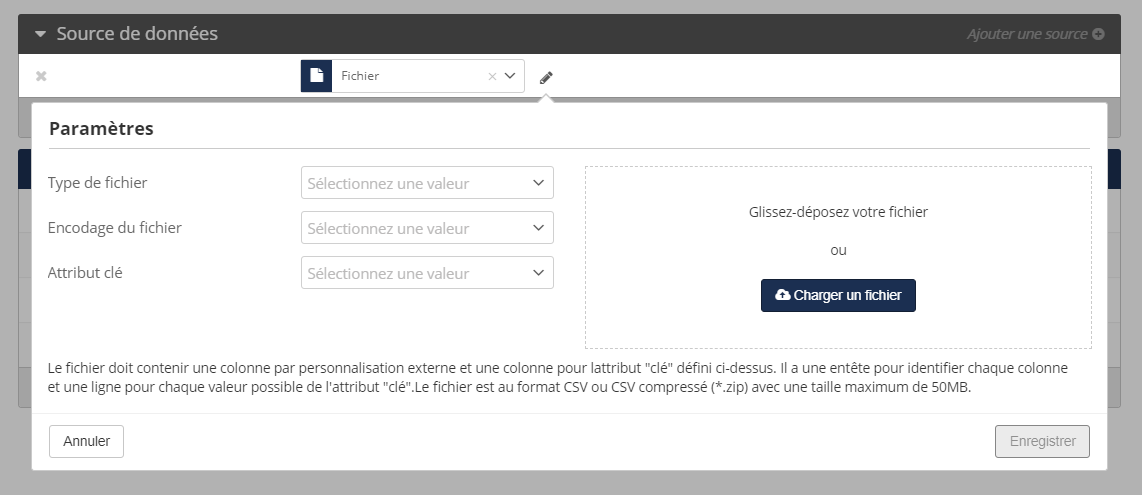
Task: Click the Type de fichier label
Action: pyautogui.click(x=98, y=183)
